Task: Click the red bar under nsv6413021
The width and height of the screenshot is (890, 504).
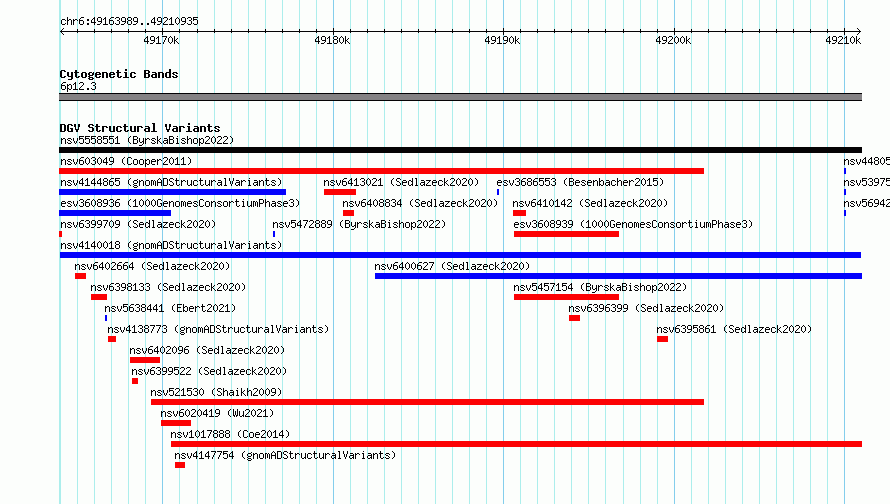Action: [x=340, y=192]
